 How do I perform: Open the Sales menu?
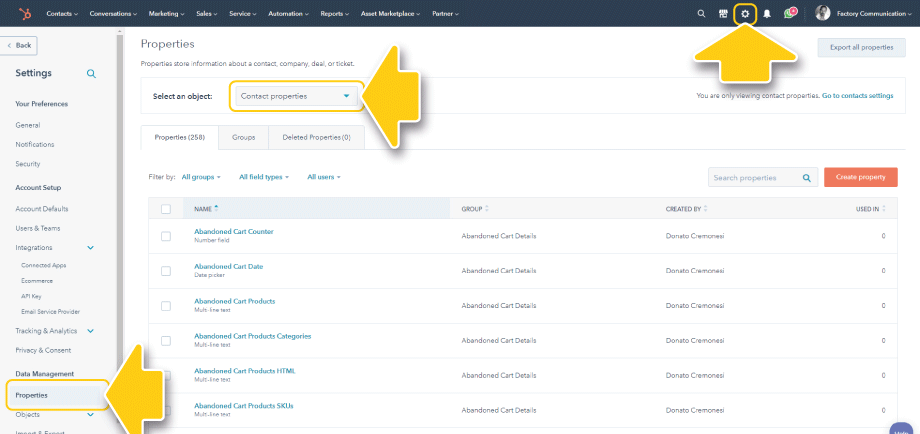[207, 13]
